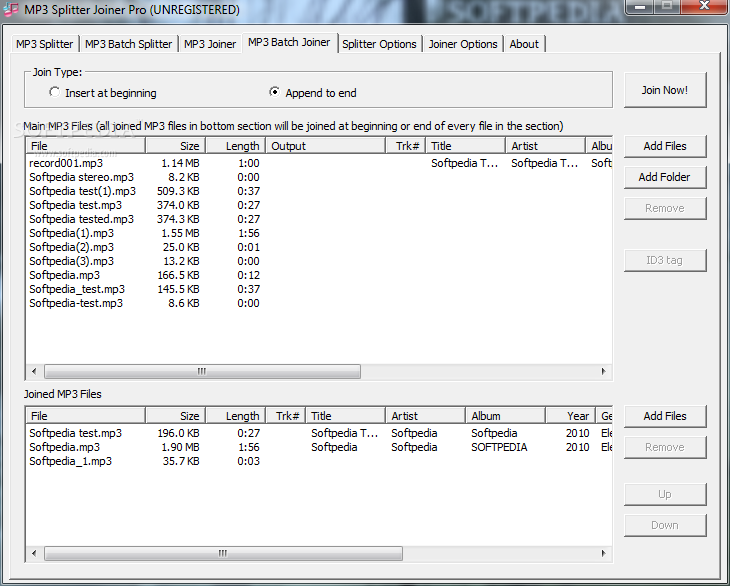Click left arrow of main list scrollbar
730x586 pixels.
[x=34, y=371]
